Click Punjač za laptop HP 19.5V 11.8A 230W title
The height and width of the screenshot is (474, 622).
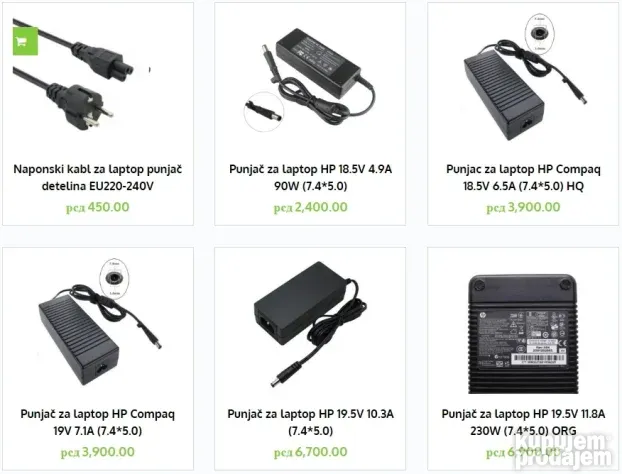523,422
